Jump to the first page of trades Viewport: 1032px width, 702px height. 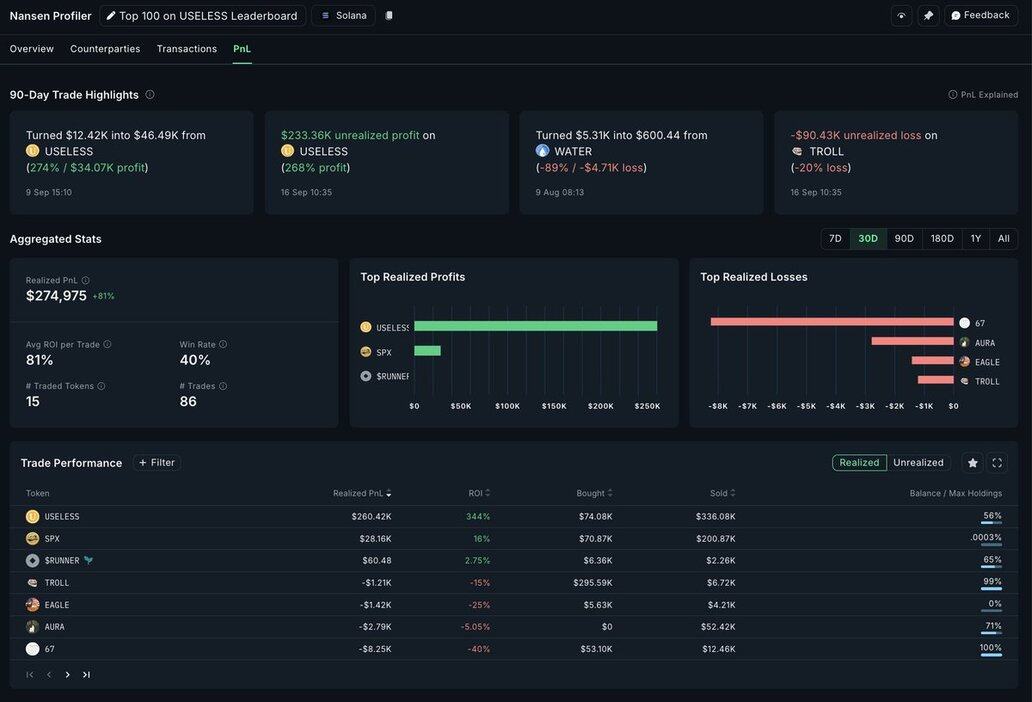pos(30,674)
